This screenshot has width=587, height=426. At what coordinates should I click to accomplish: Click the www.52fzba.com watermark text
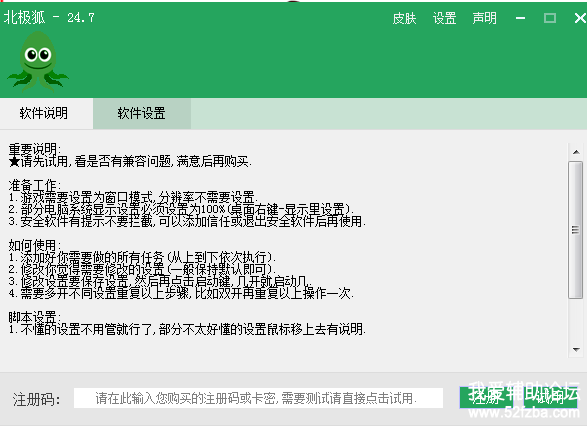[x=524, y=413]
